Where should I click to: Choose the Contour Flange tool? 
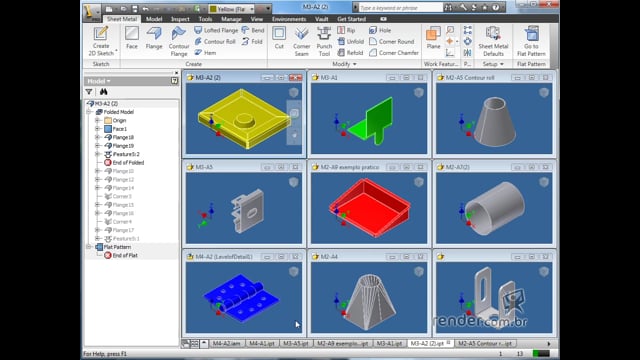coord(179,41)
